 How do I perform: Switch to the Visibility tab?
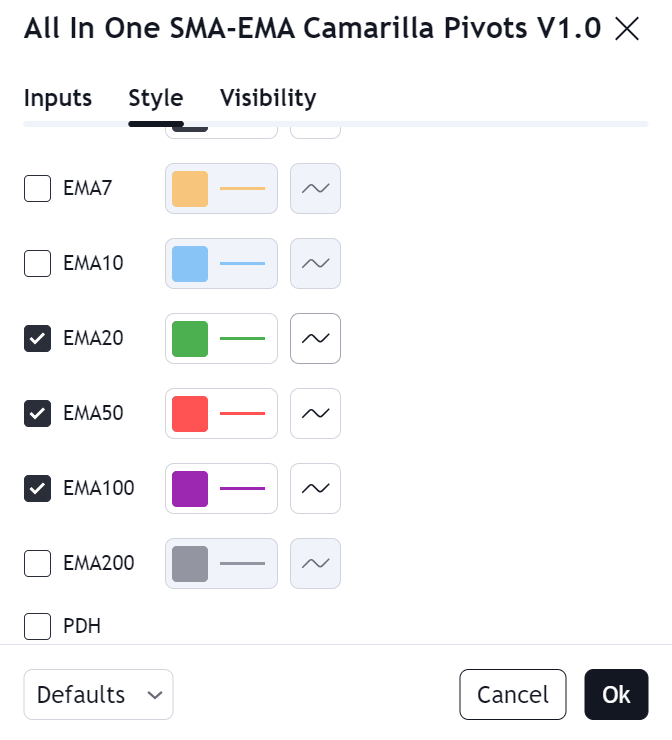(268, 98)
